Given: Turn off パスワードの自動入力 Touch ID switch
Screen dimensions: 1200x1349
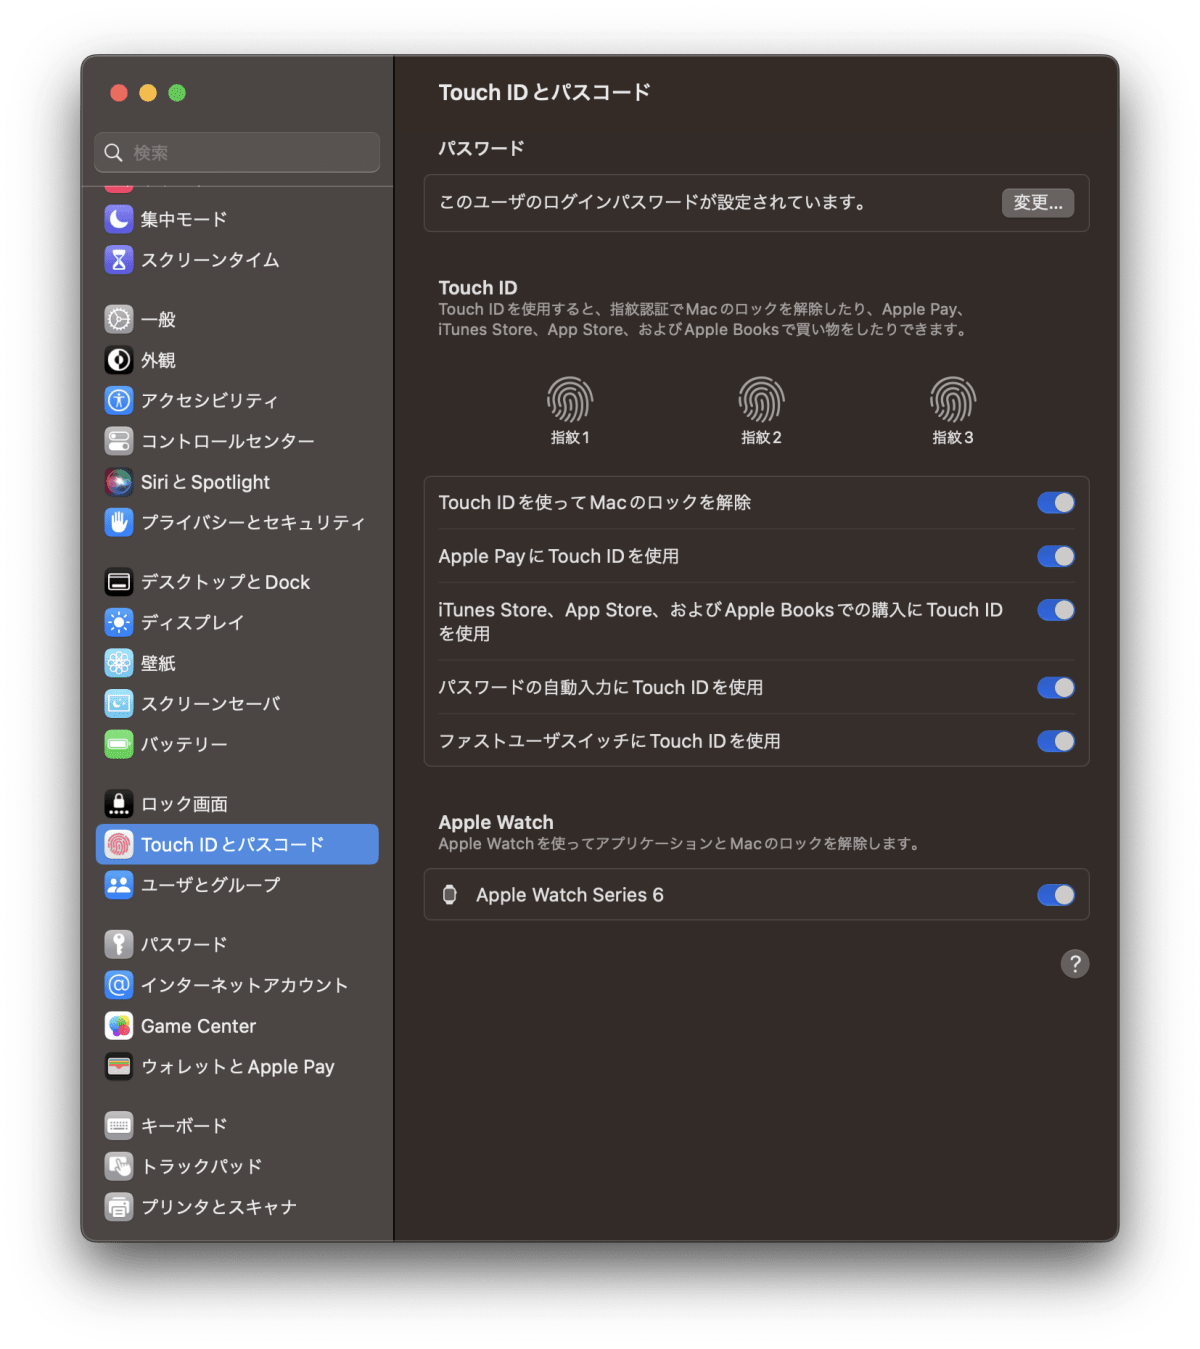Looking at the screenshot, I should [x=1056, y=687].
